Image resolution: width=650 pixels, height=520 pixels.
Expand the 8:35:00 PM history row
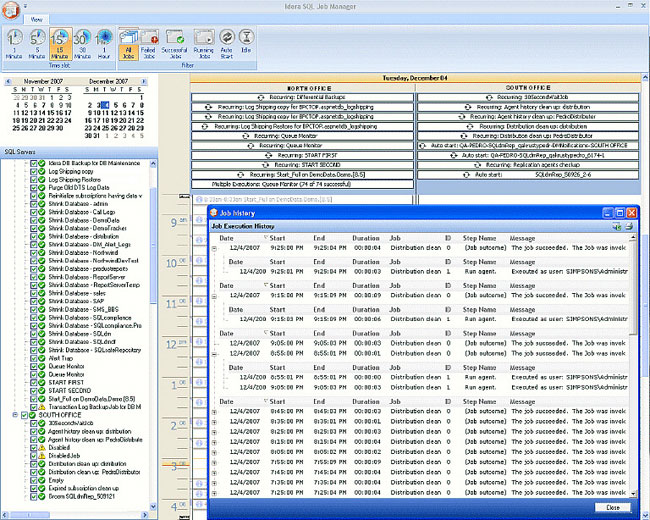(x=214, y=422)
